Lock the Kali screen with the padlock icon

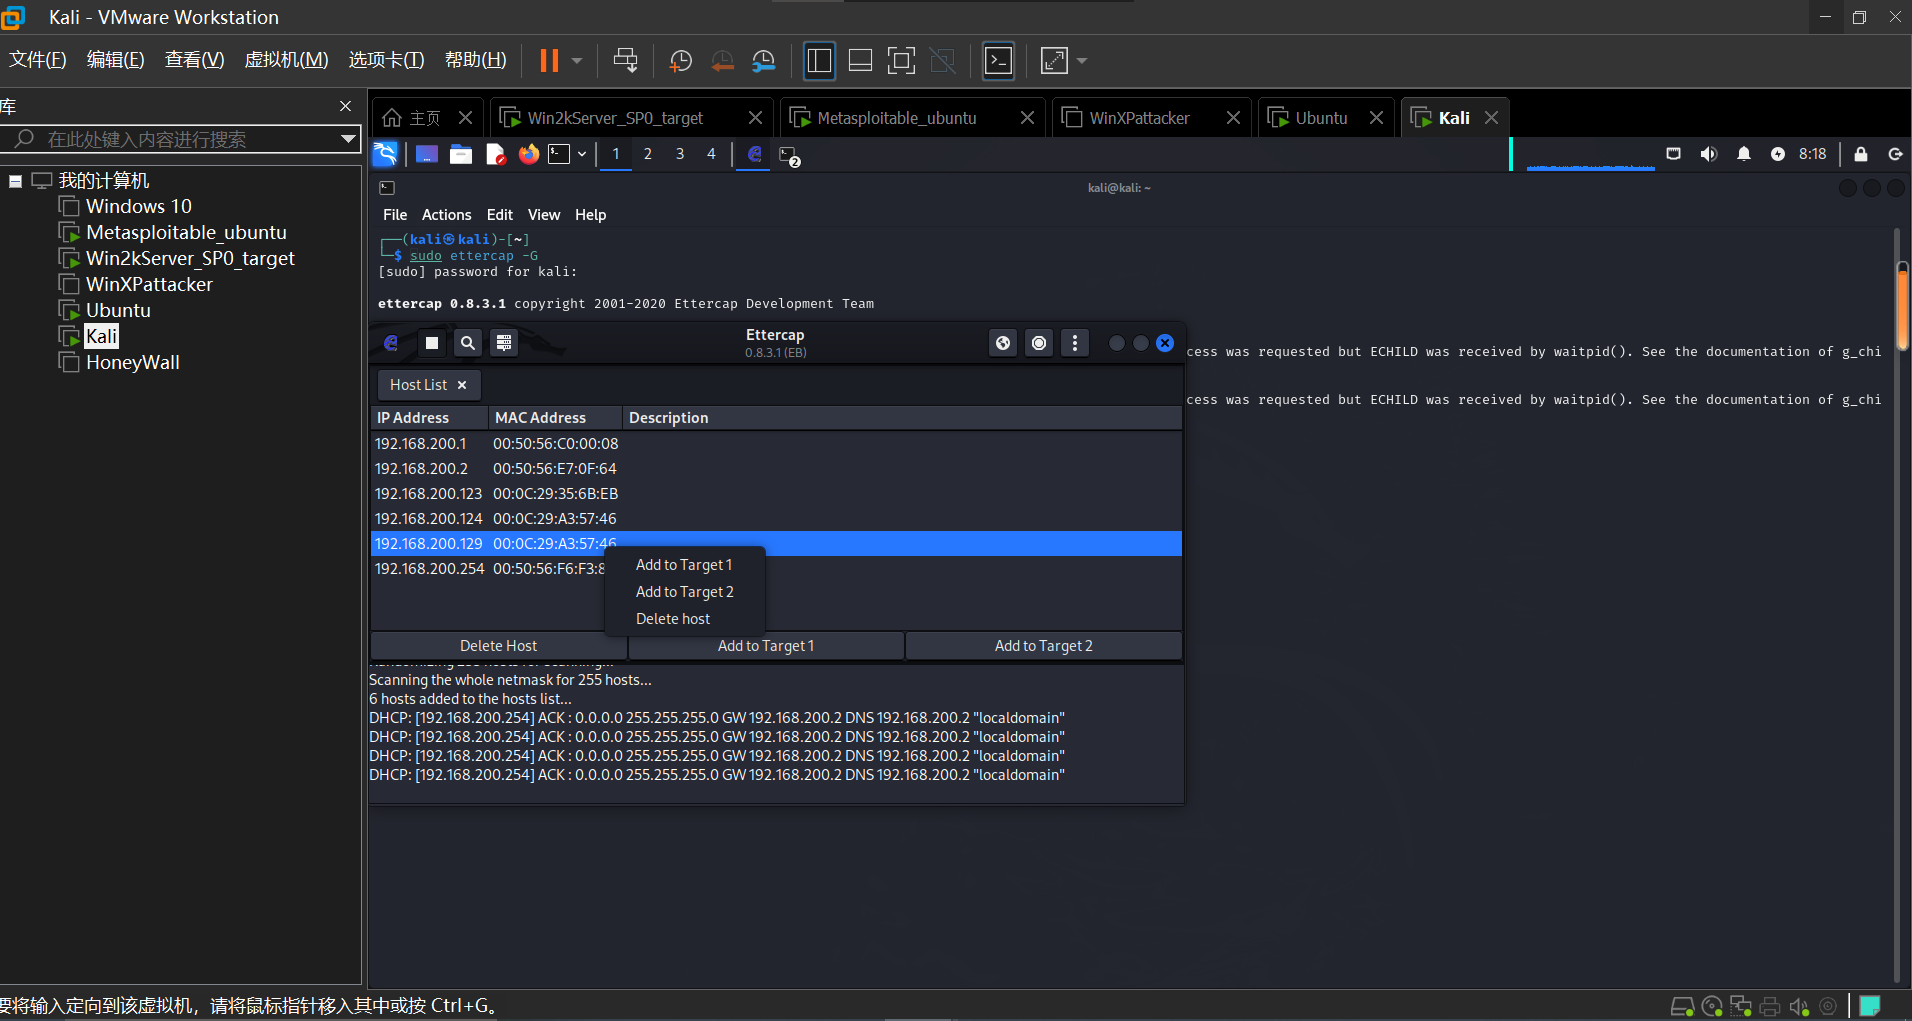click(x=1861, y=154)
